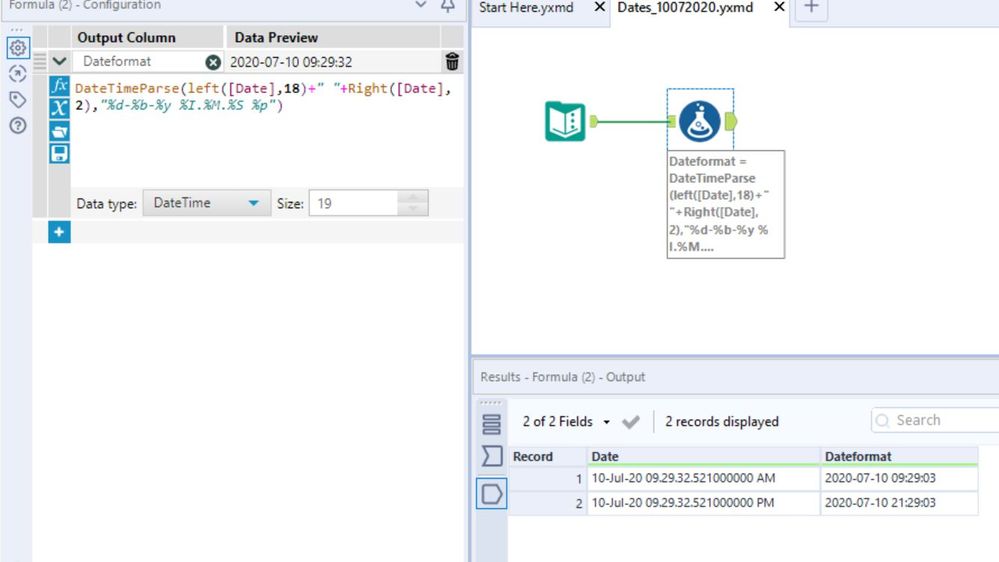Open the Navigation icon in config sidebar
The image size is (999, 562).
coord(18,73)
